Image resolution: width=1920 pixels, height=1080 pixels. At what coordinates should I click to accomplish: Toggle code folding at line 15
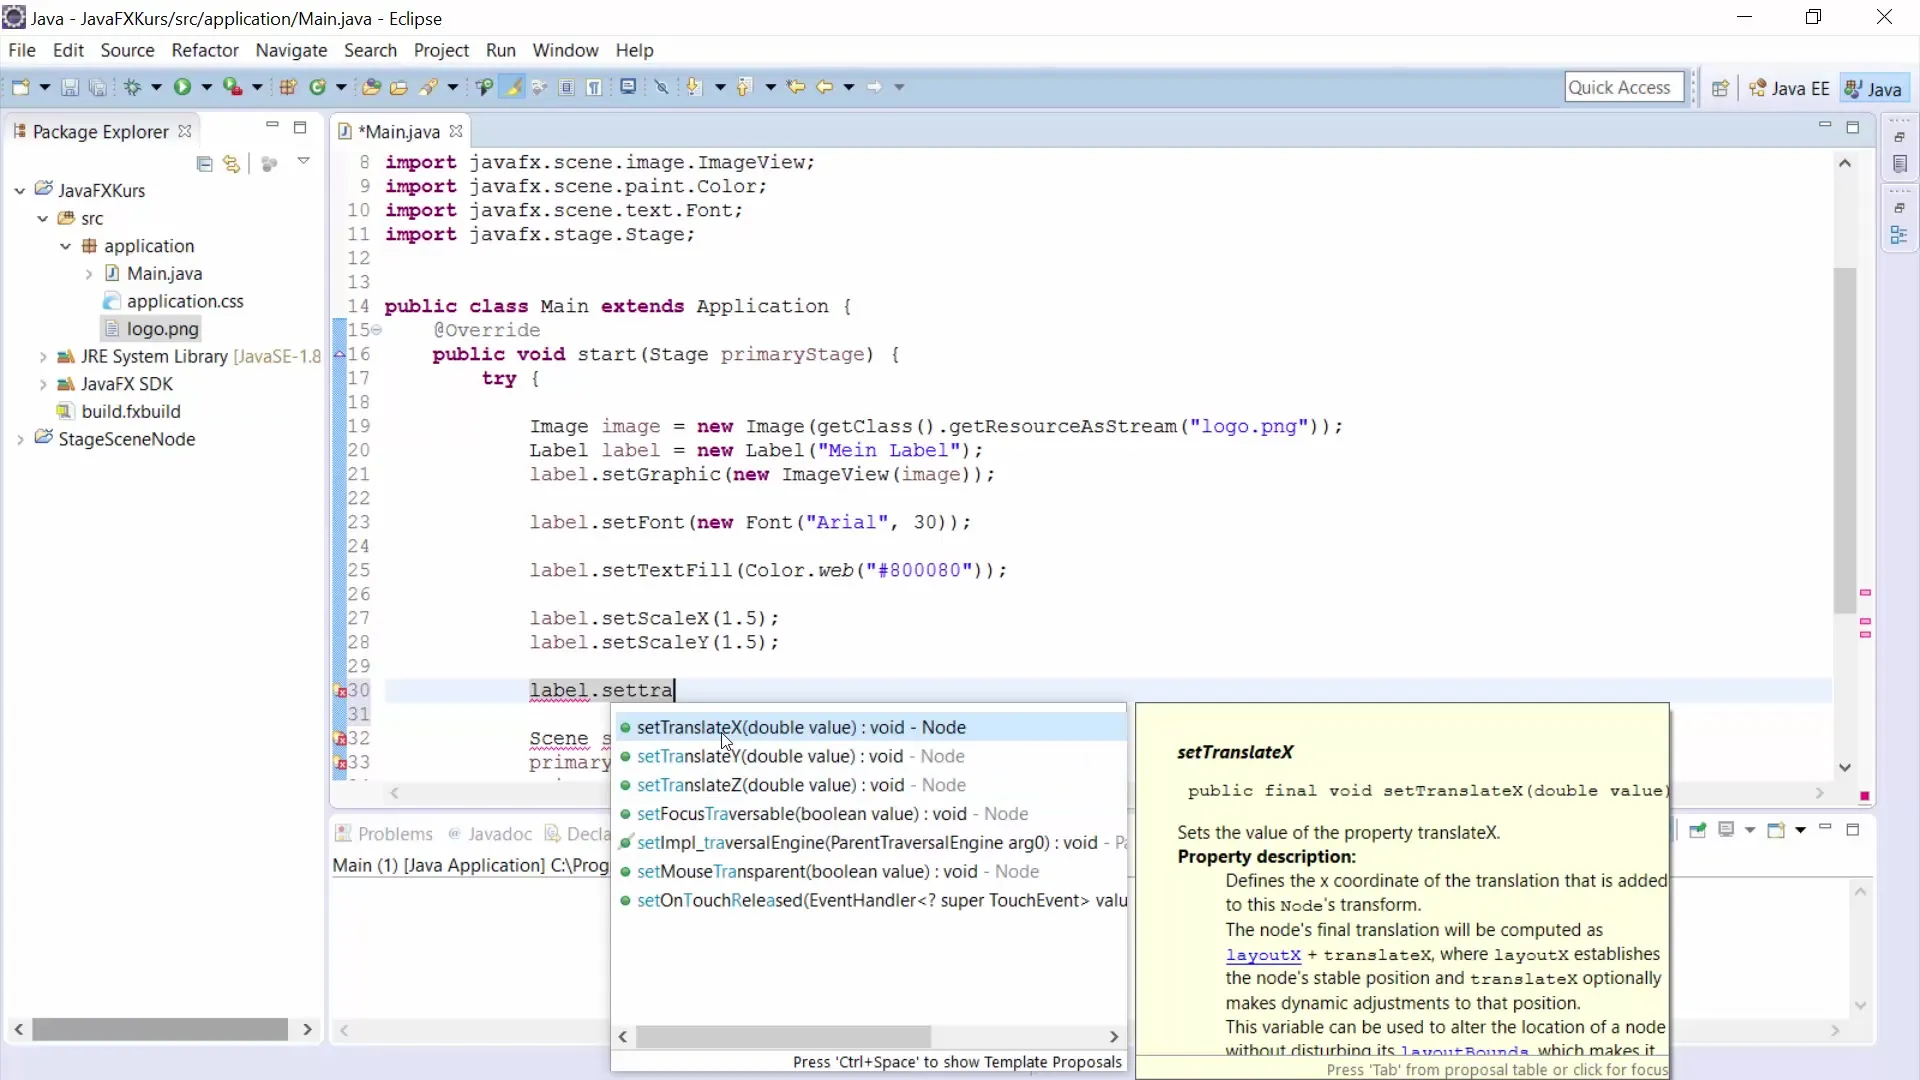[x=376, y=330]
